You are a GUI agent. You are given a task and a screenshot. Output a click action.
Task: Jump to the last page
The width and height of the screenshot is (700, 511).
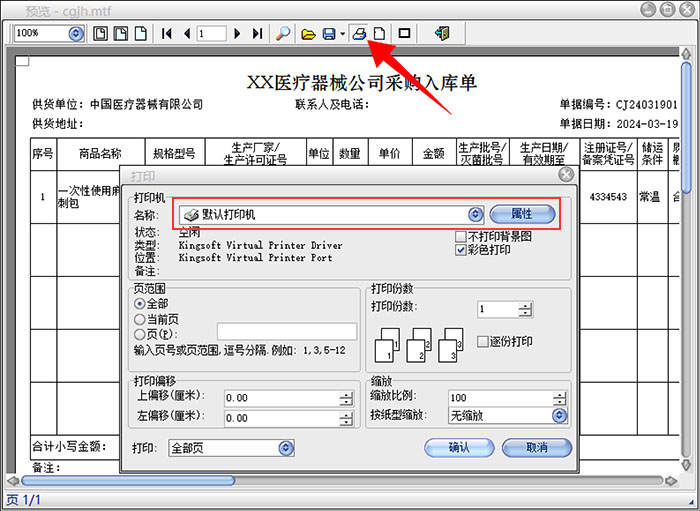257,33
